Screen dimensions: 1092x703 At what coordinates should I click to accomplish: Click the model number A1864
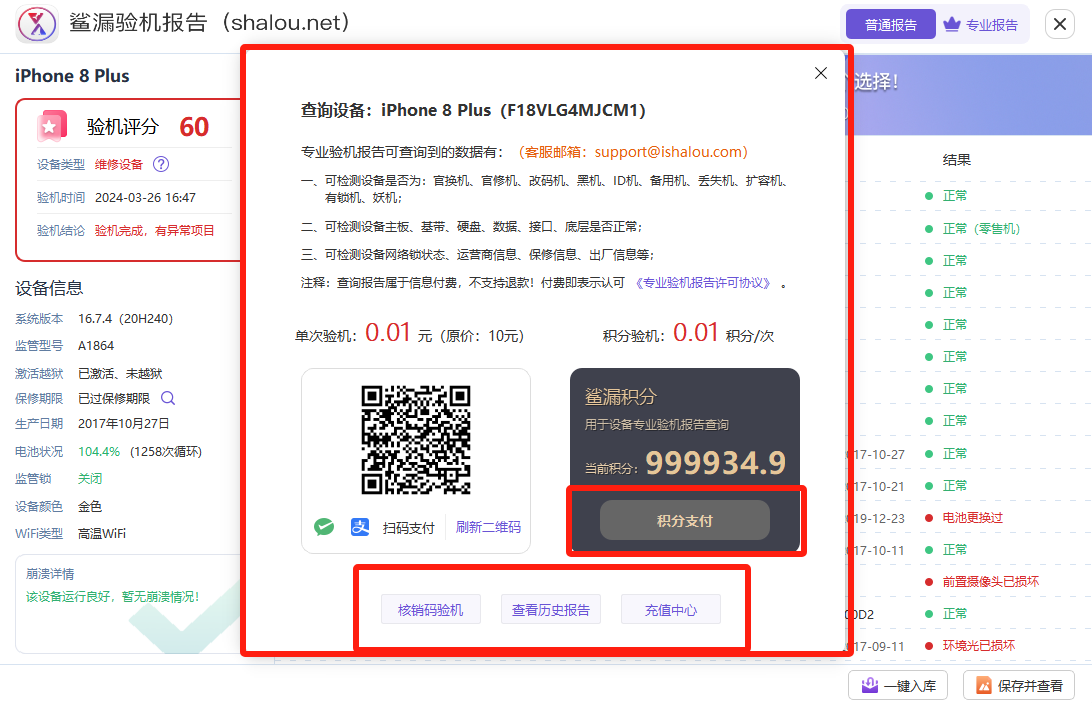tap(96, 346)
